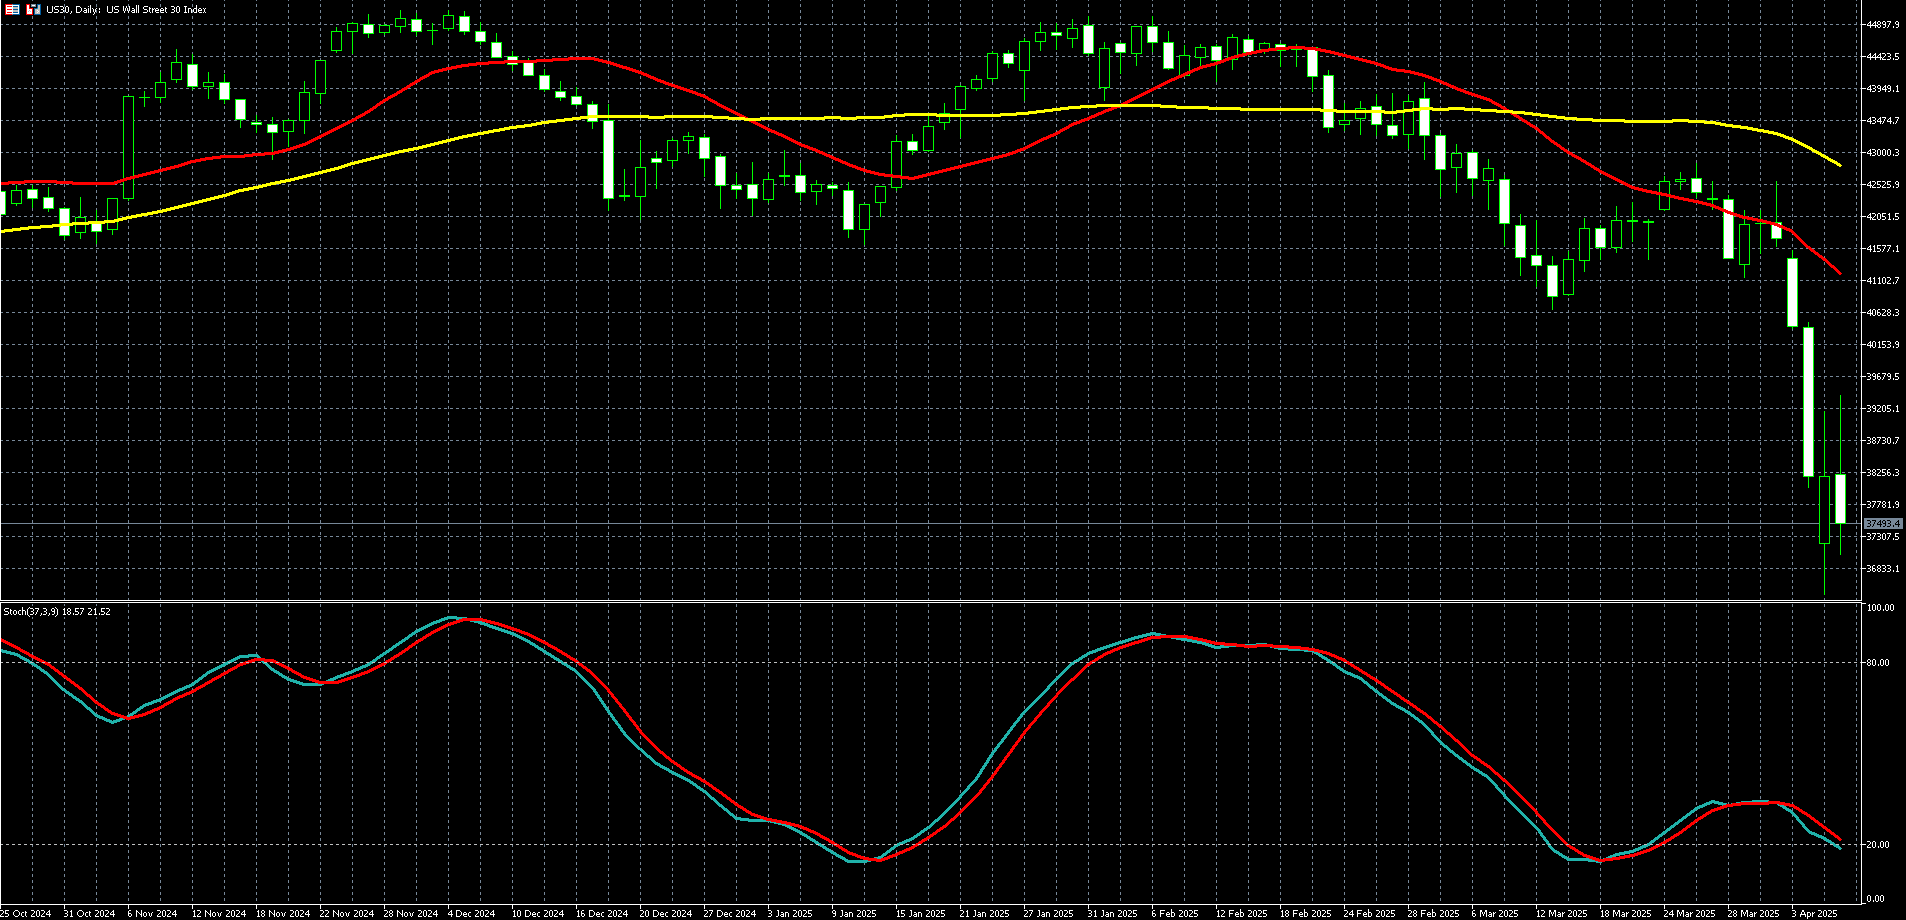The image size is (1906, 920).
Task: Click the 43000.3 price scale label
Action: pyautogui.click(x=1882, y=153)
